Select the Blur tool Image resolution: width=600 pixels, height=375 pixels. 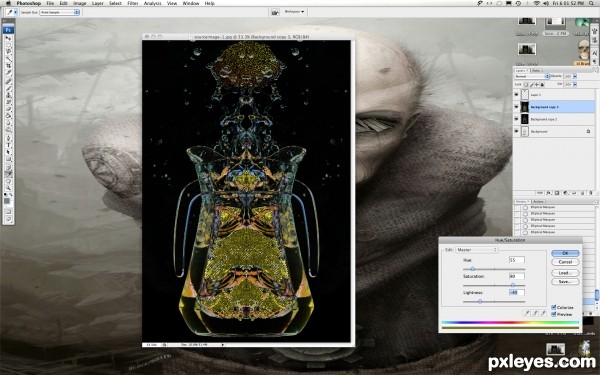point(8,122)
